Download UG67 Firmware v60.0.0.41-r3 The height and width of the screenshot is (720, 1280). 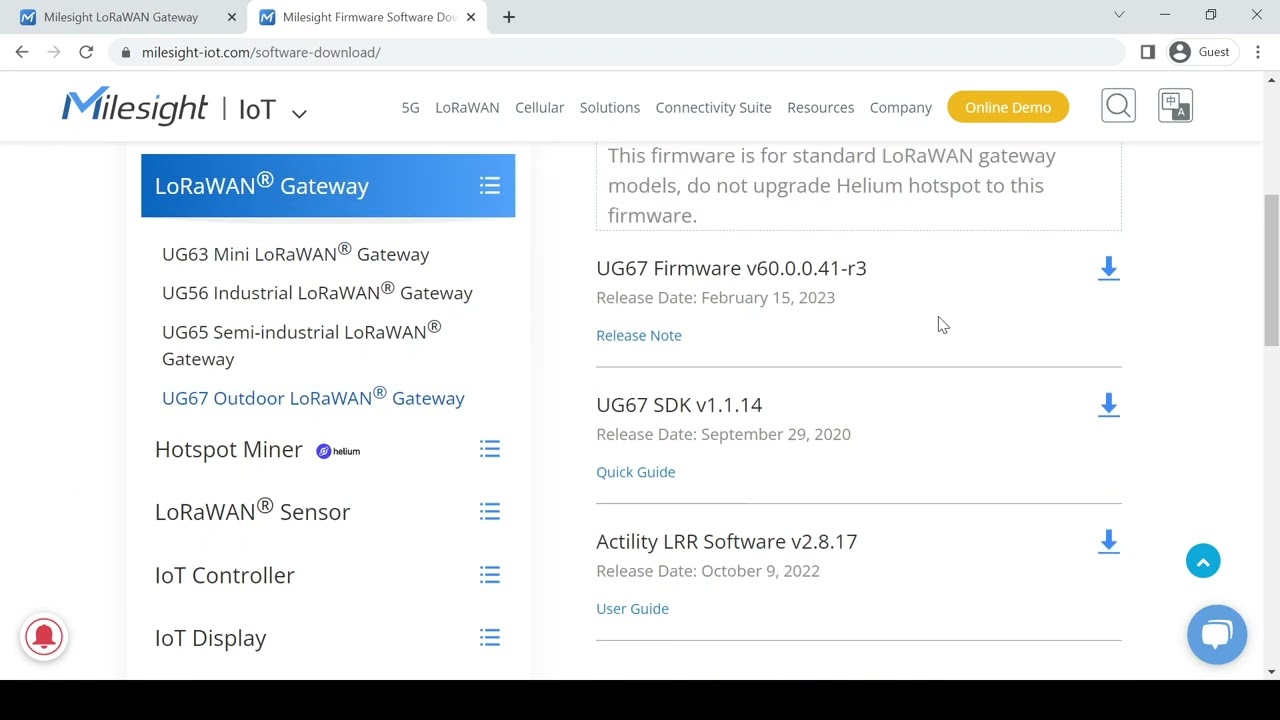coord(1108,268)
